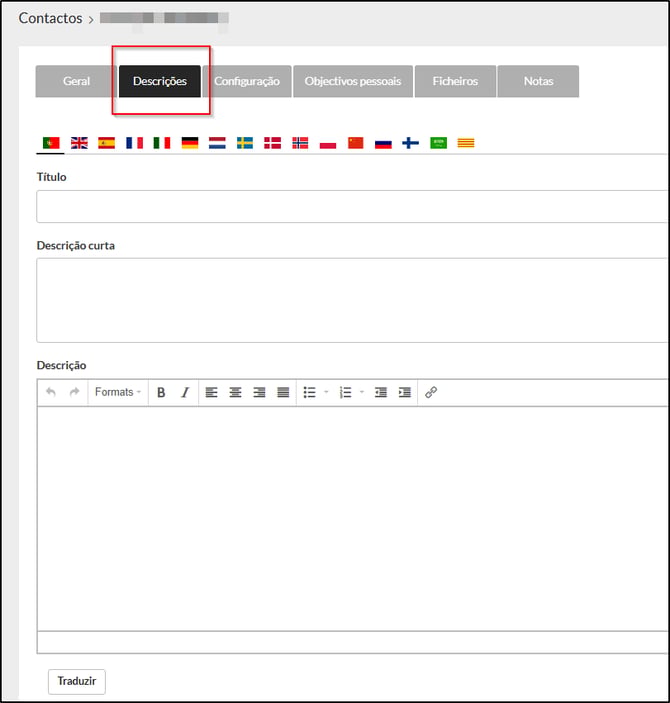This screenshot has width=670, height=703.
Task: Insert a link with the chain icon
Action: coord(431,393)
